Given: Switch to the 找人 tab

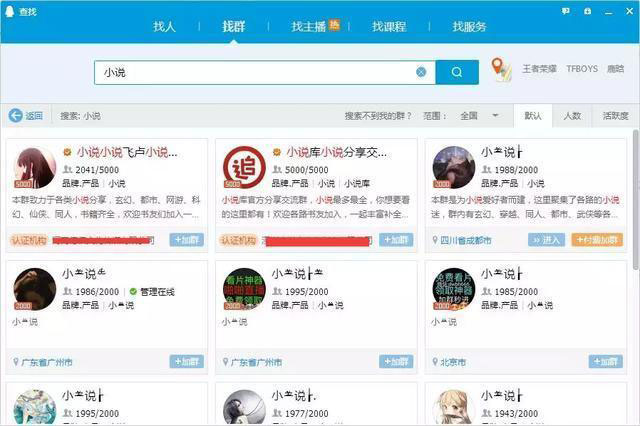Looking at the screenshot, I should 164,27.
